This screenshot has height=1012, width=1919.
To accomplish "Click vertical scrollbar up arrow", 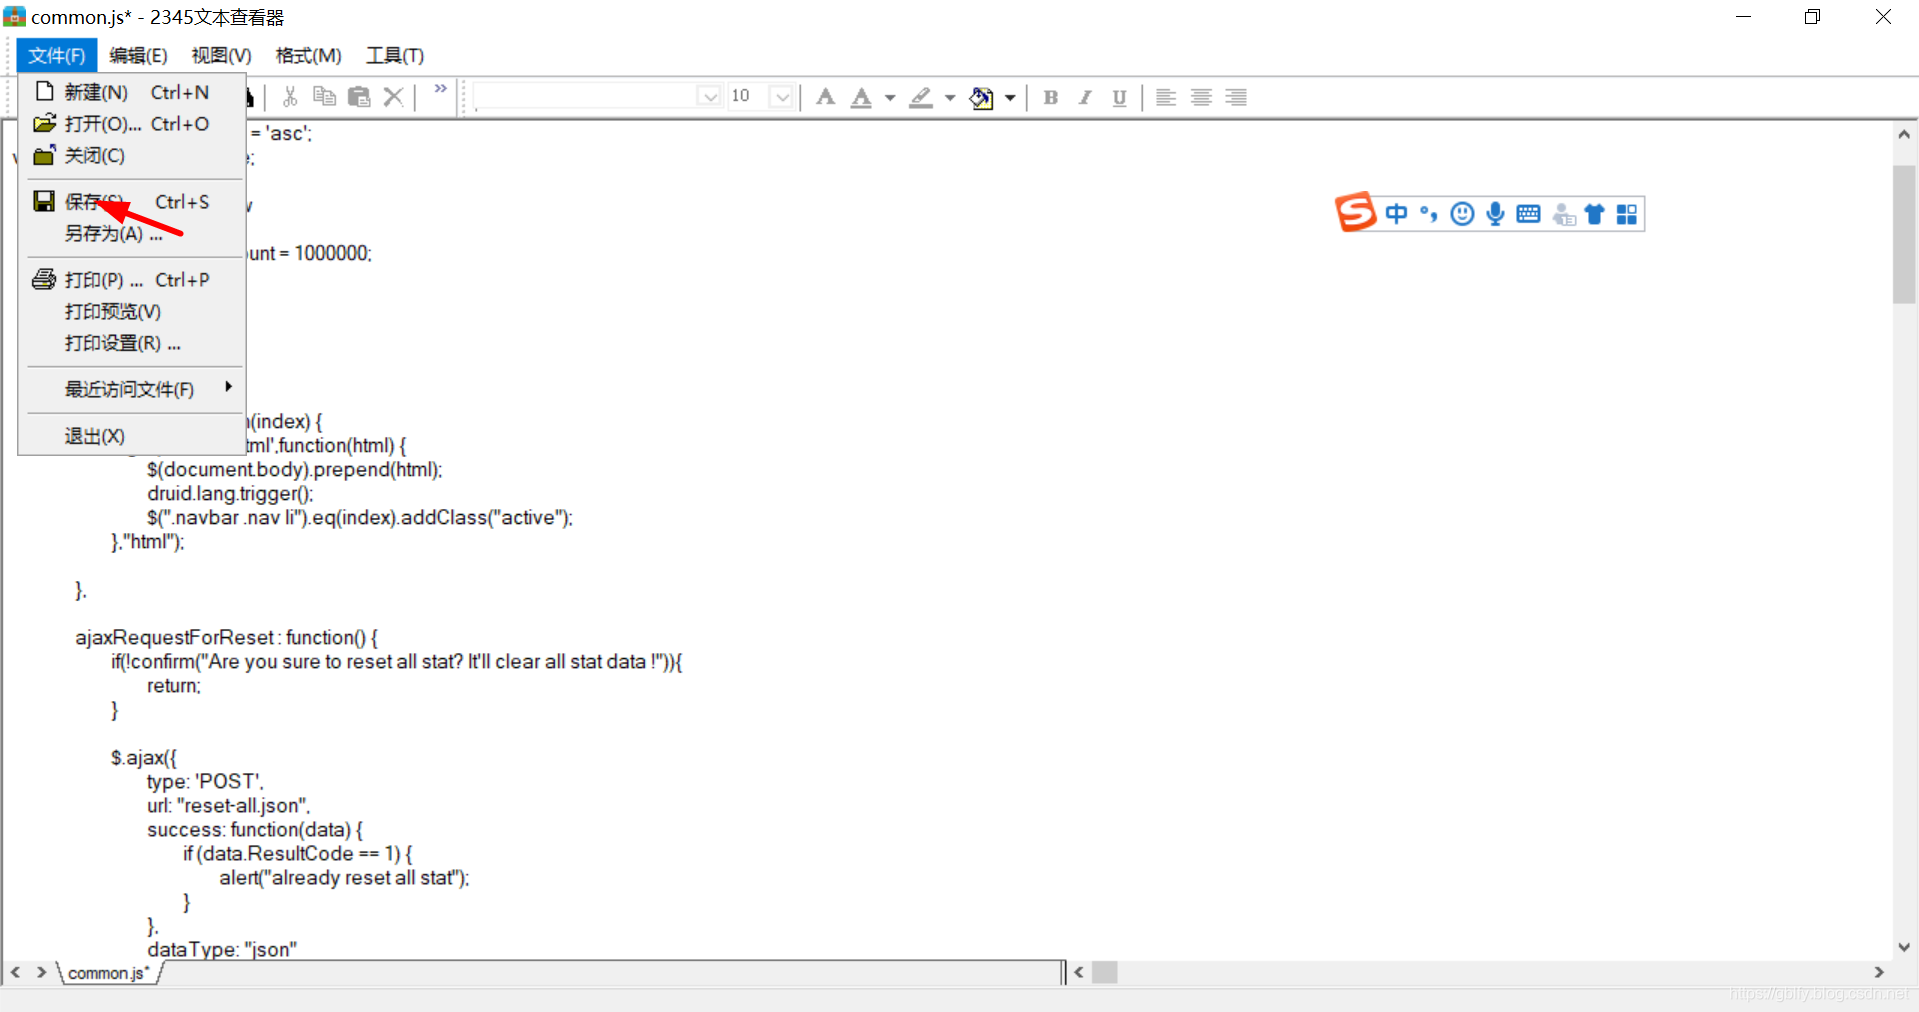I will click(x=1904, y=134).
